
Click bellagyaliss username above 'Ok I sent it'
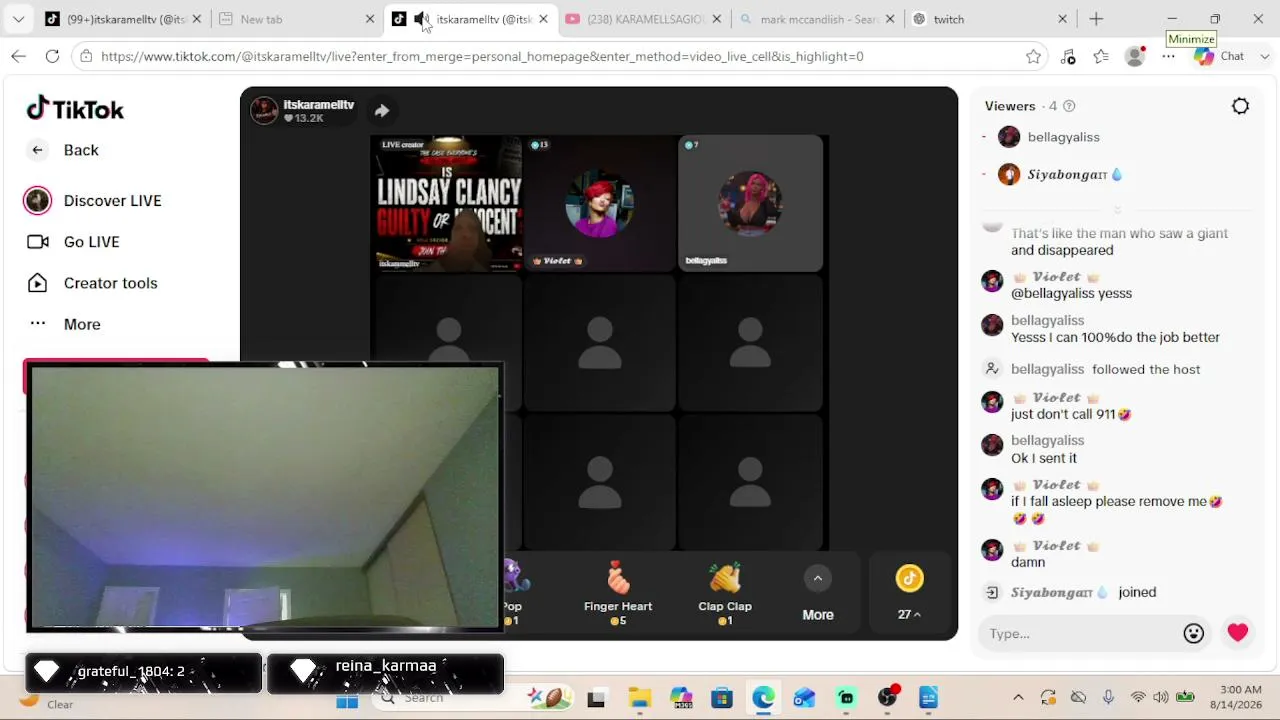coord(1047,440)
